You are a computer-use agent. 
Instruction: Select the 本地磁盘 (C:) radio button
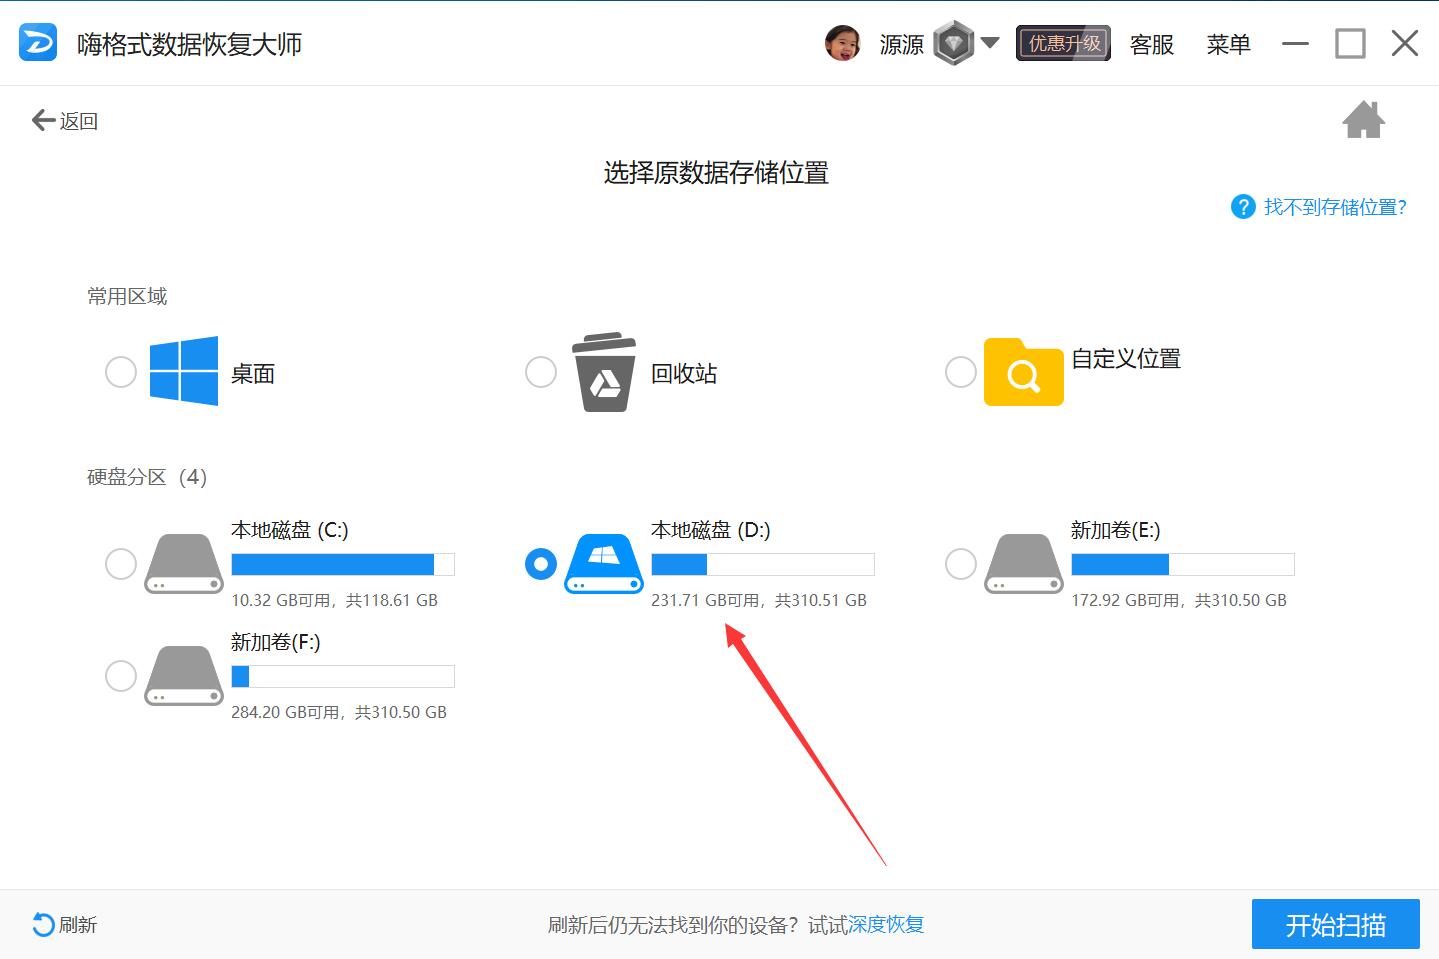tap(121, 564)
